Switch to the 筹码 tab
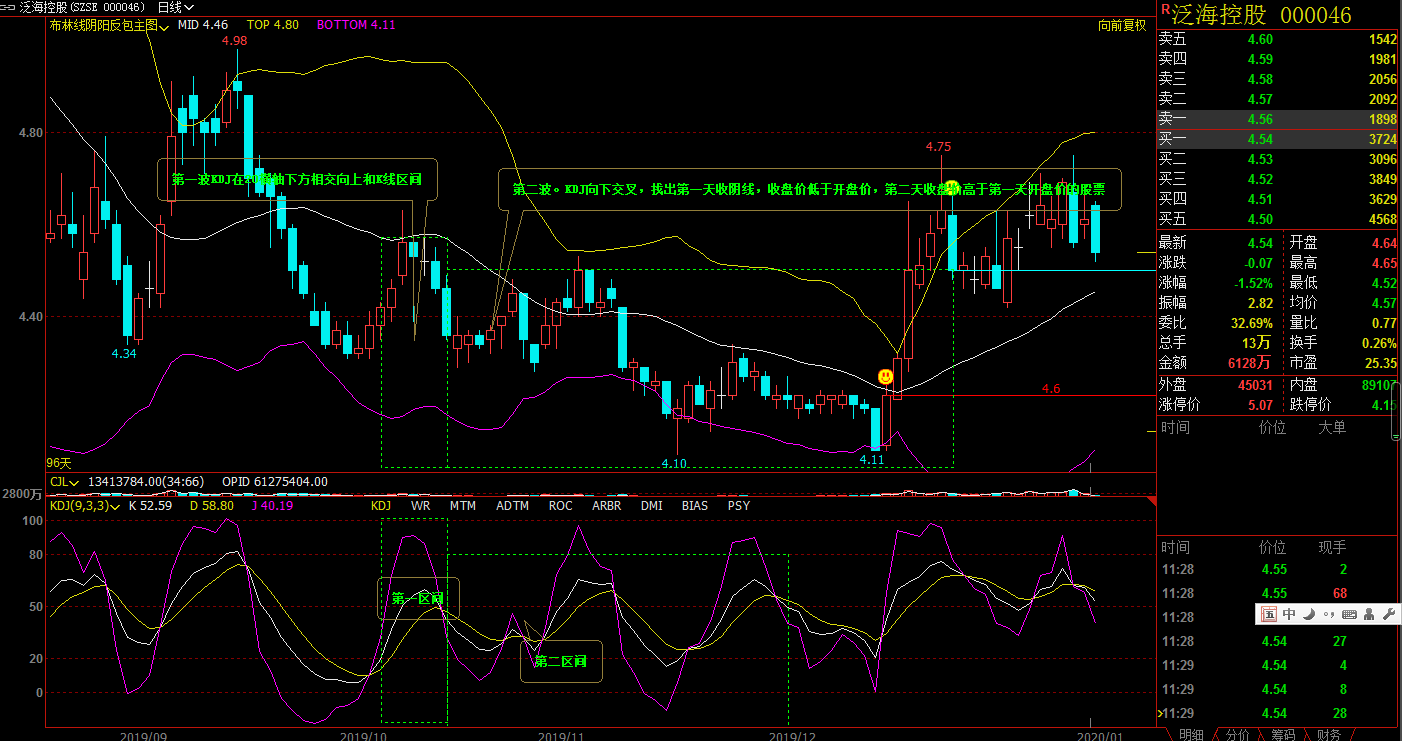The width and height of the screenshot is (1402, 741). coord(1284,734)
